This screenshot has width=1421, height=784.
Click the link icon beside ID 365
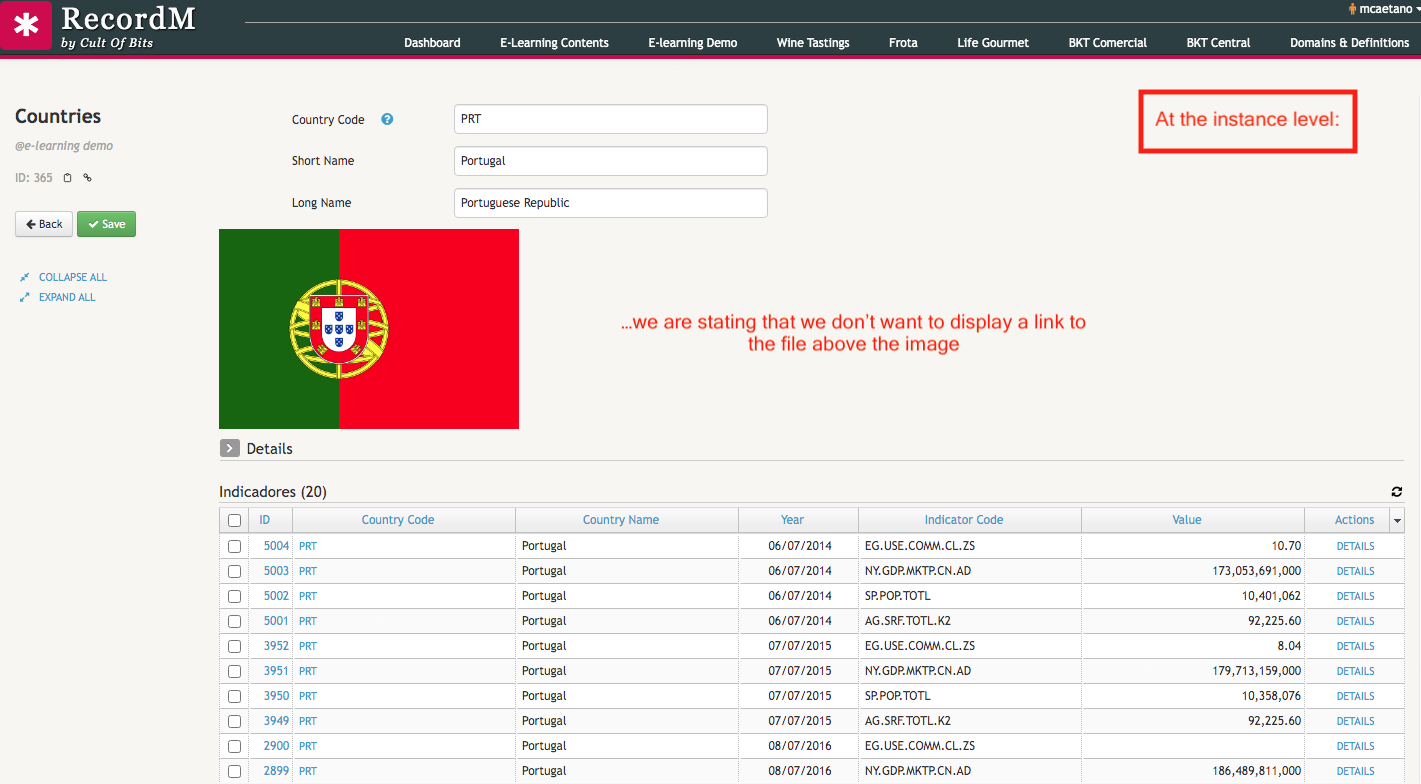click(x=87, y=178)
